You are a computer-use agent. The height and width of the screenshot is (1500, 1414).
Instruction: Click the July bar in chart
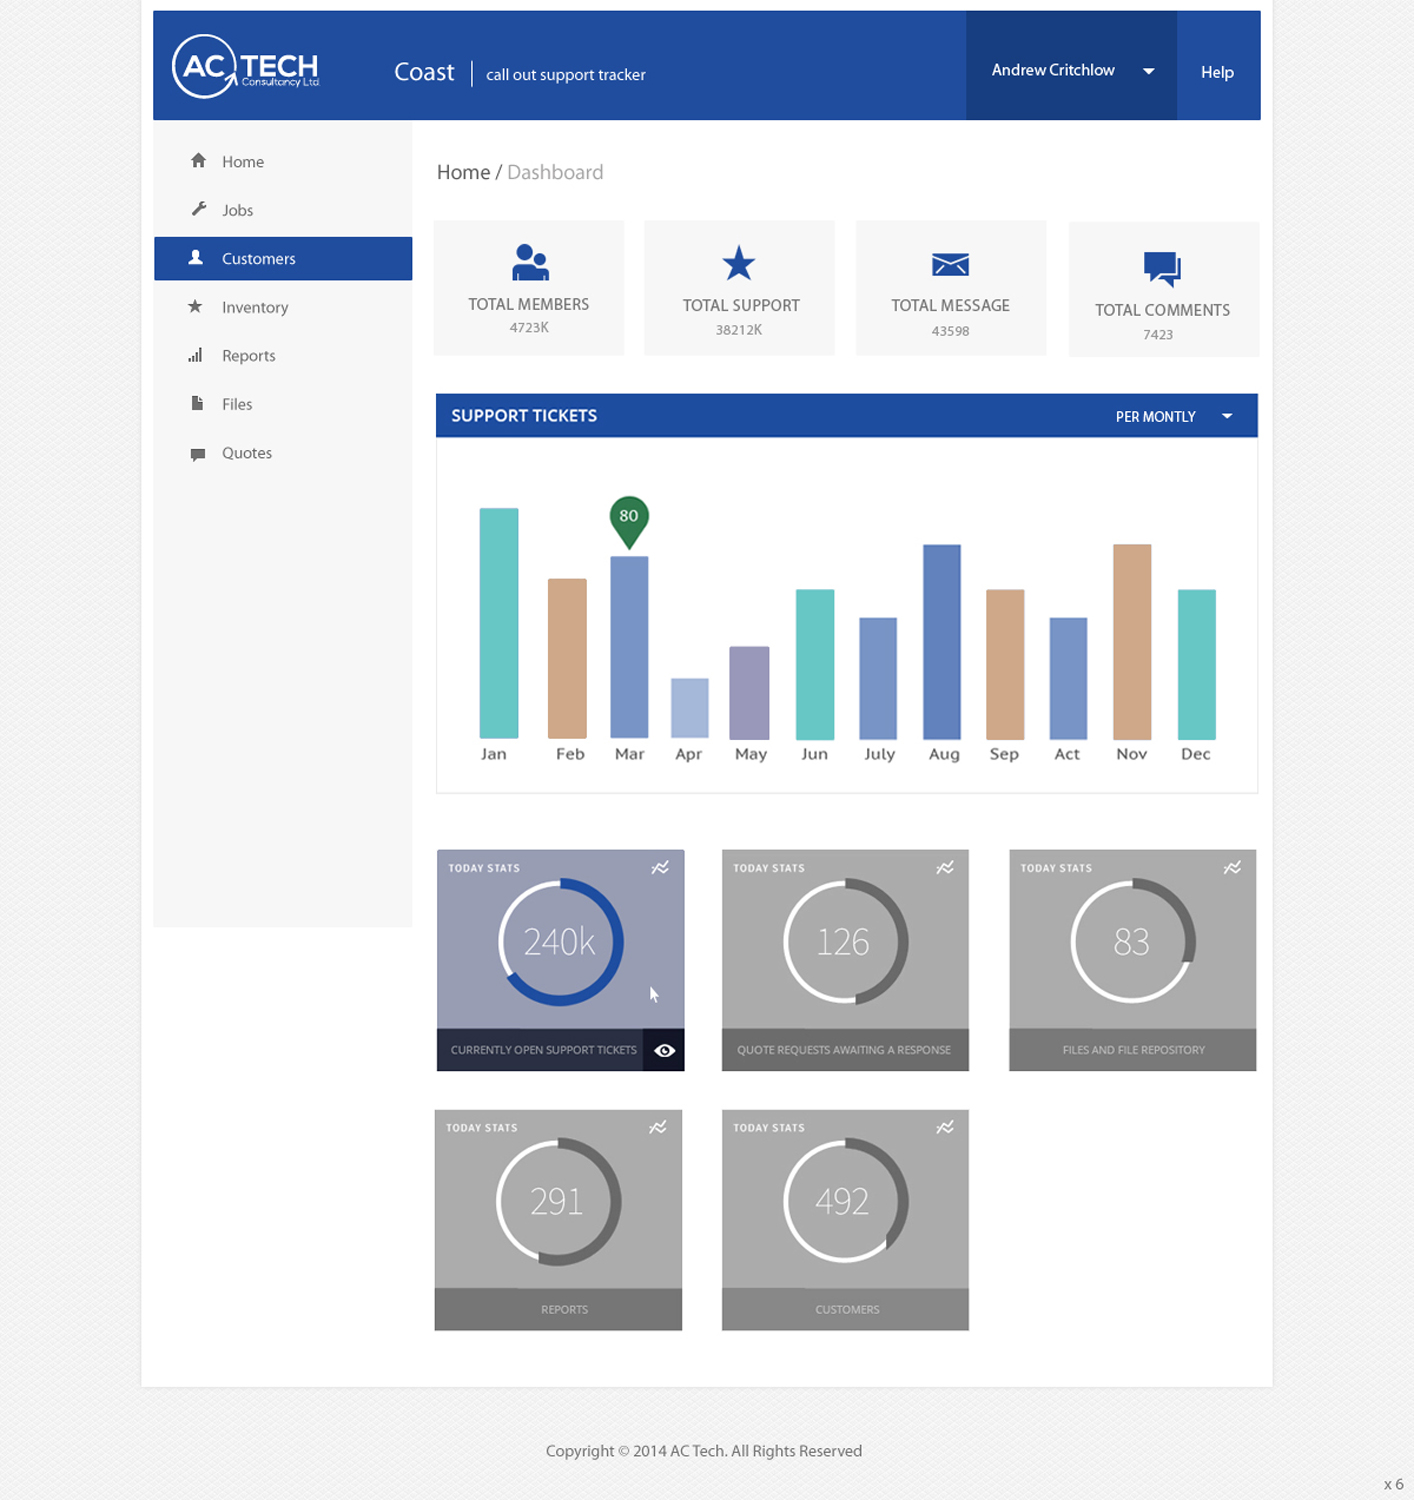[x=878, y=678]
